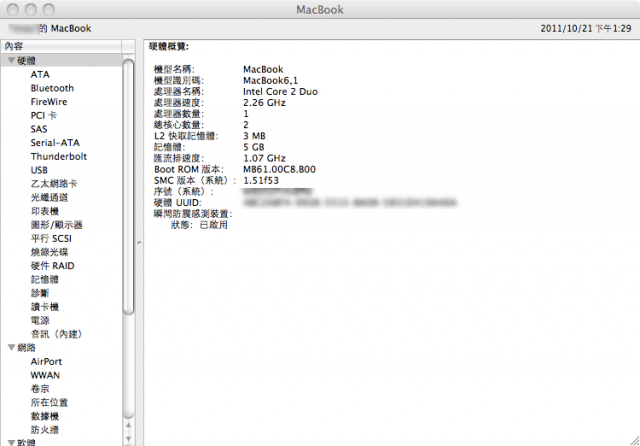Select 乙太網路卡 in the sidebar
640x446 pixels.
click(54, 184)
